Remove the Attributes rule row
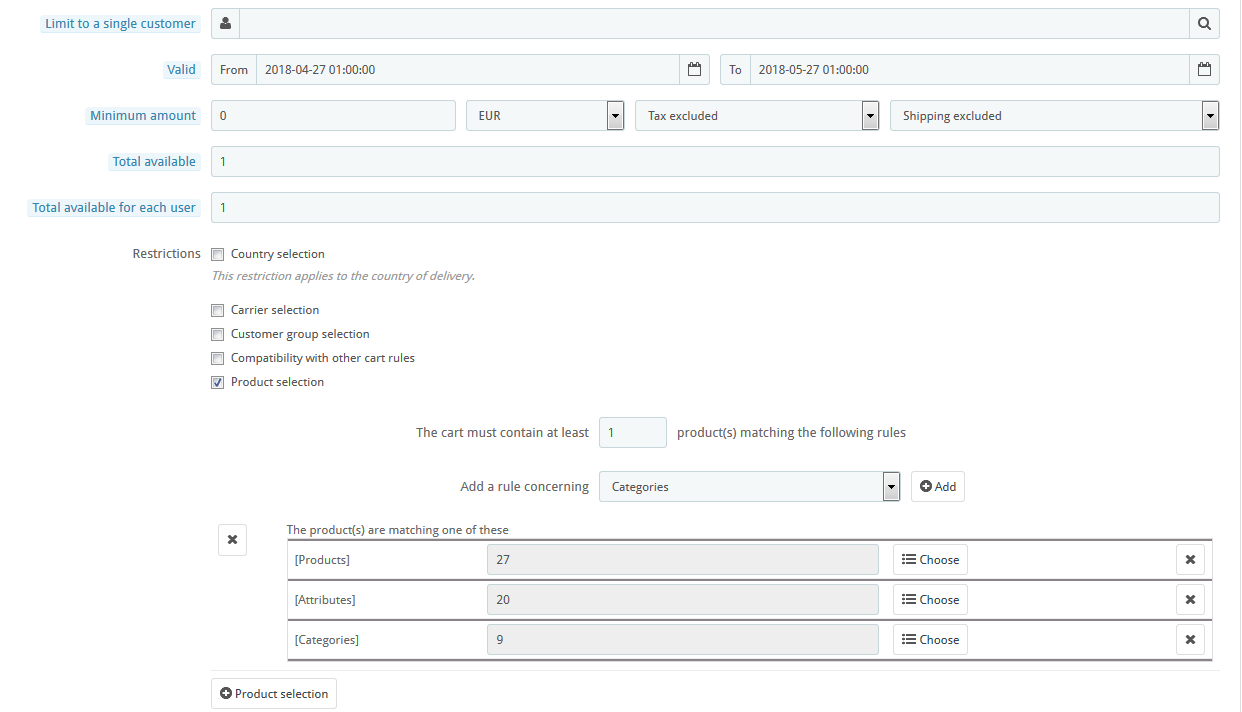Viewport: 1242px width, 712px height. tap(1190, 600)
